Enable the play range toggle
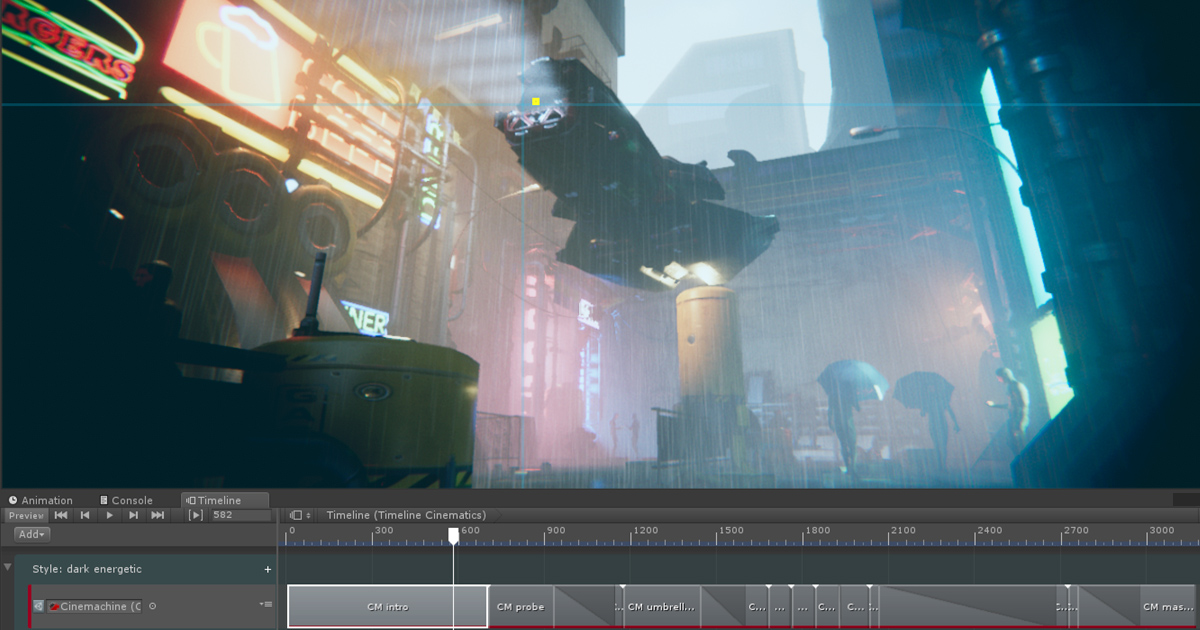 tap(196, 515)
